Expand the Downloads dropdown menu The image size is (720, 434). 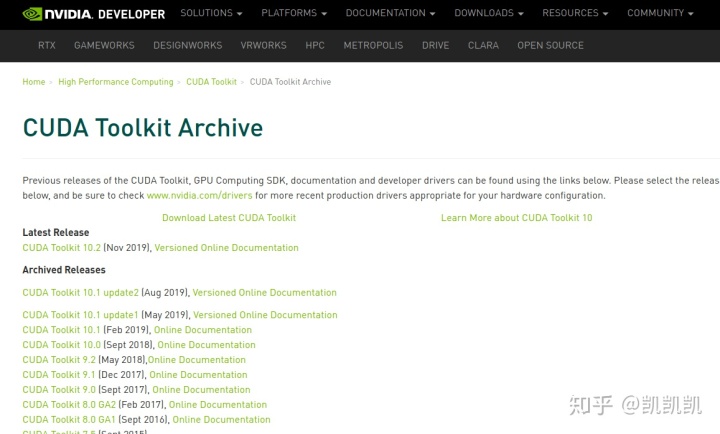point(489,13)
